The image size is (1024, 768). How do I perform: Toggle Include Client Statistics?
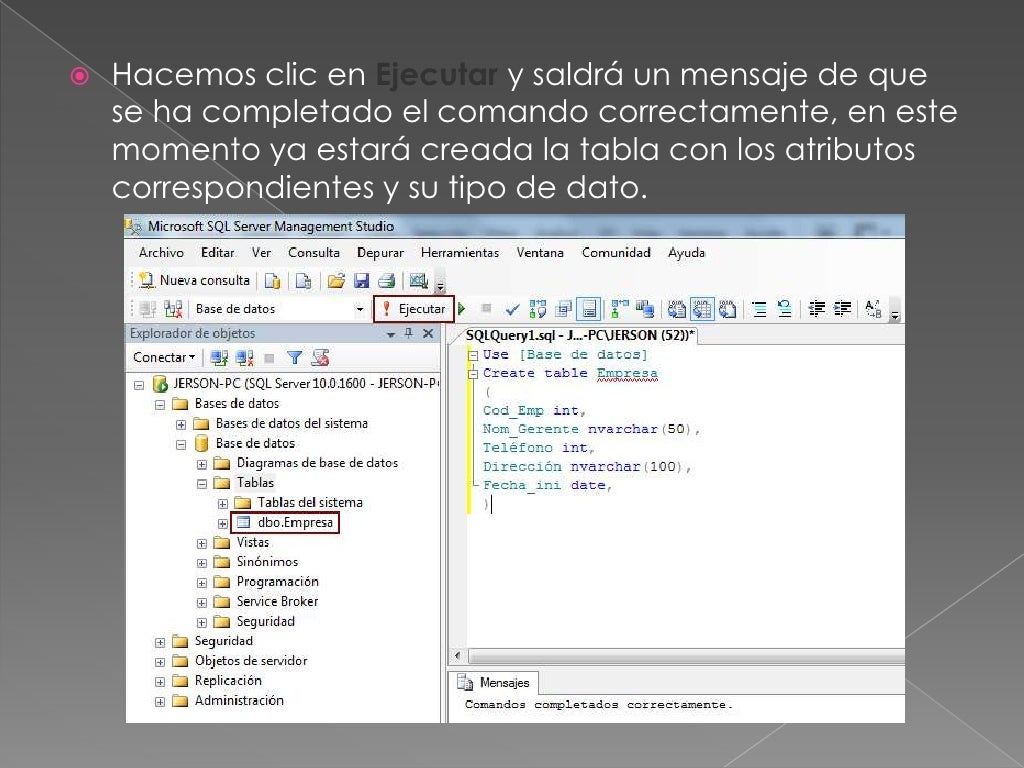[645, 309]
